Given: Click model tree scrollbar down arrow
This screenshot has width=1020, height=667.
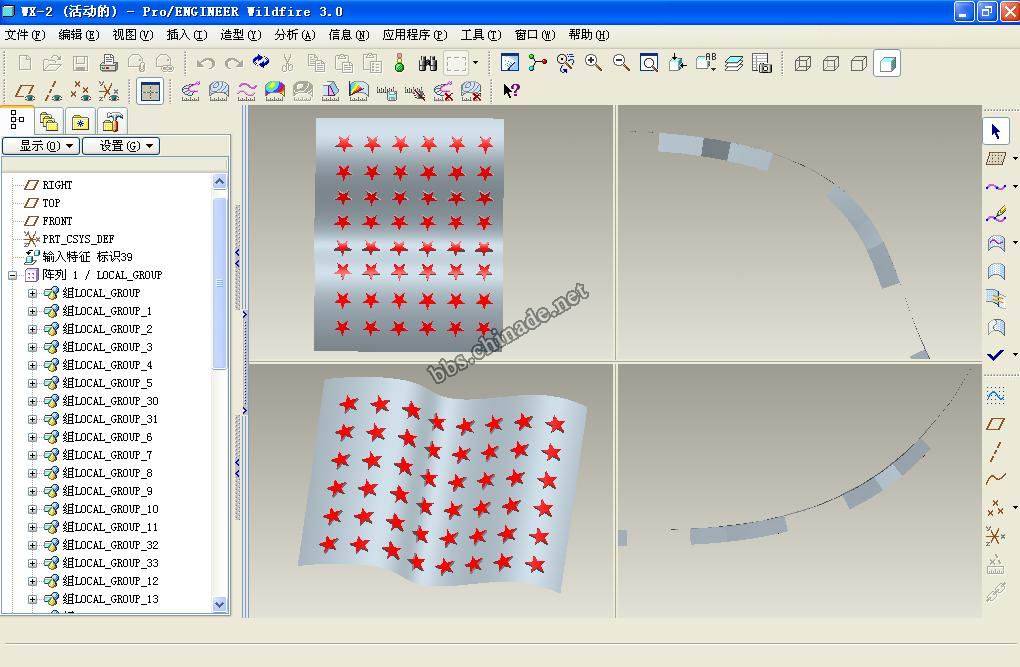Looking at the screenshot, I should click(219, 605).
